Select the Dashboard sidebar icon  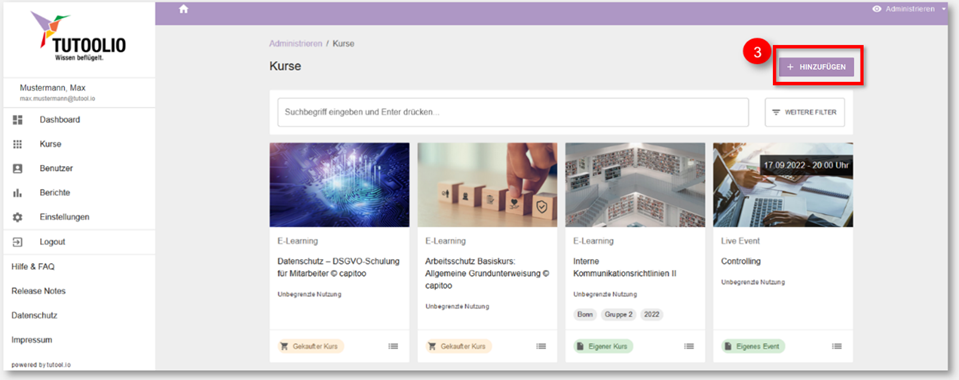click(17, 120)
